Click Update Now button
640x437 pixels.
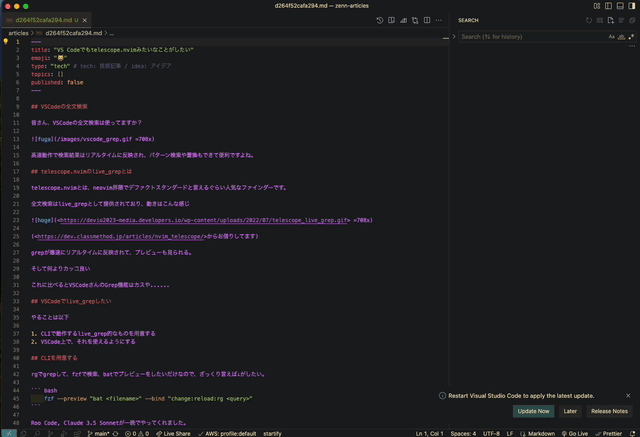pos(533,411)
